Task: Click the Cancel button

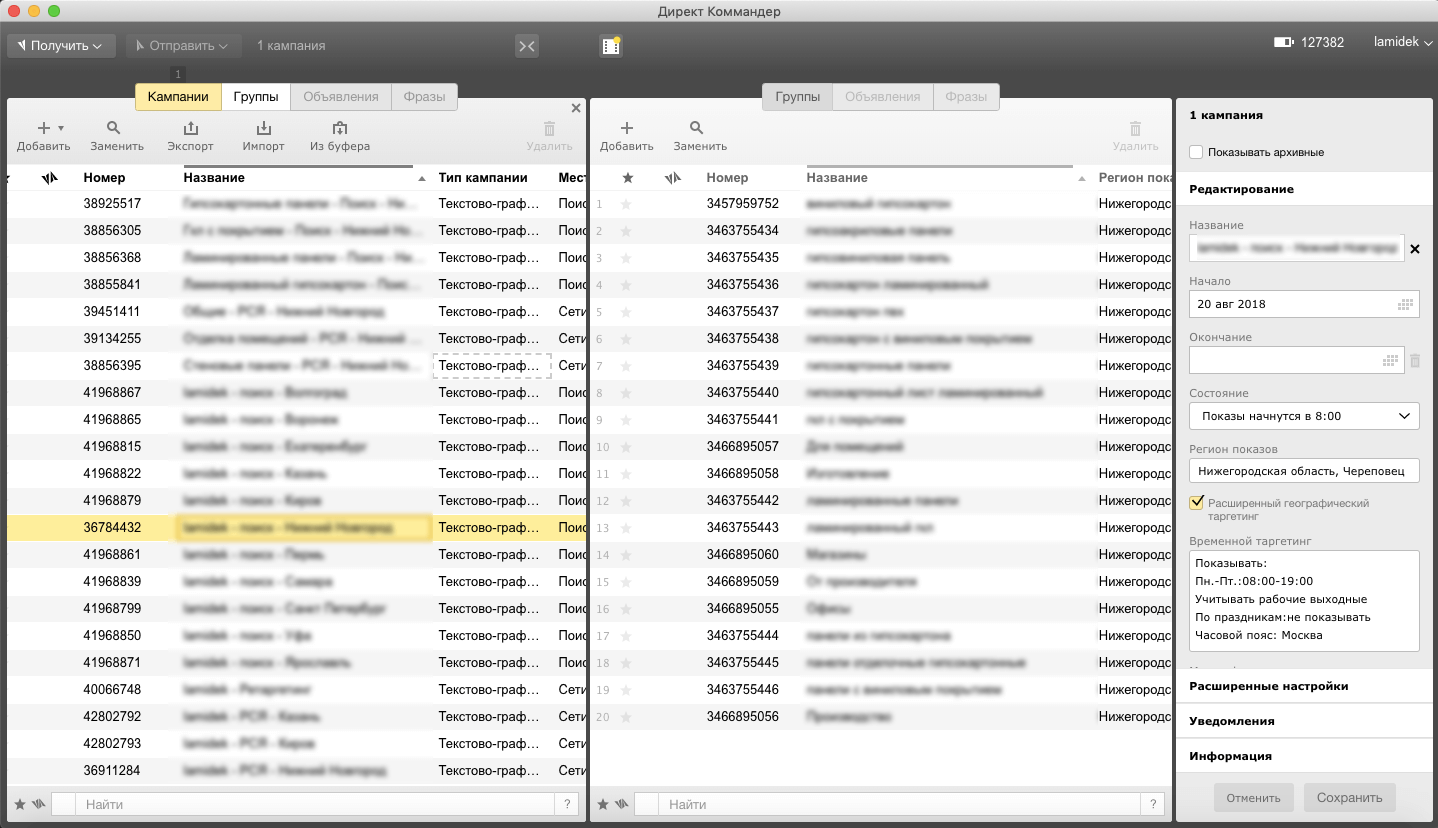Action: tap(1253, 798)
